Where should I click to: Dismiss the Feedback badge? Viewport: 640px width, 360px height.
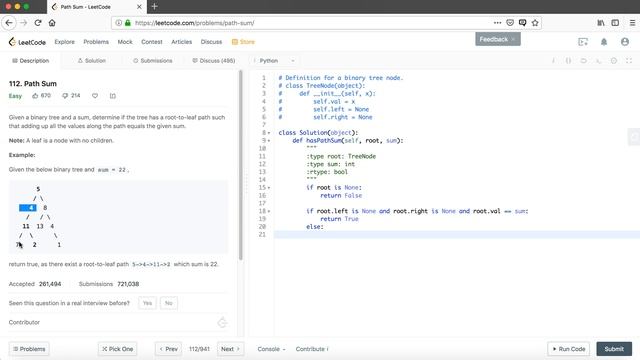pos(513,39)
